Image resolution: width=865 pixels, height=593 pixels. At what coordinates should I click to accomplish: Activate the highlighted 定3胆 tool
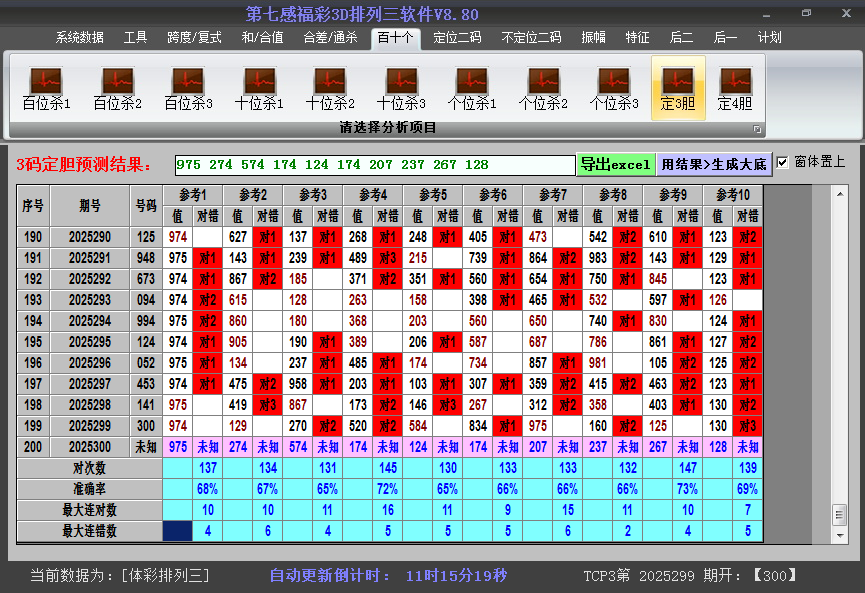click(x=678, y=85)
